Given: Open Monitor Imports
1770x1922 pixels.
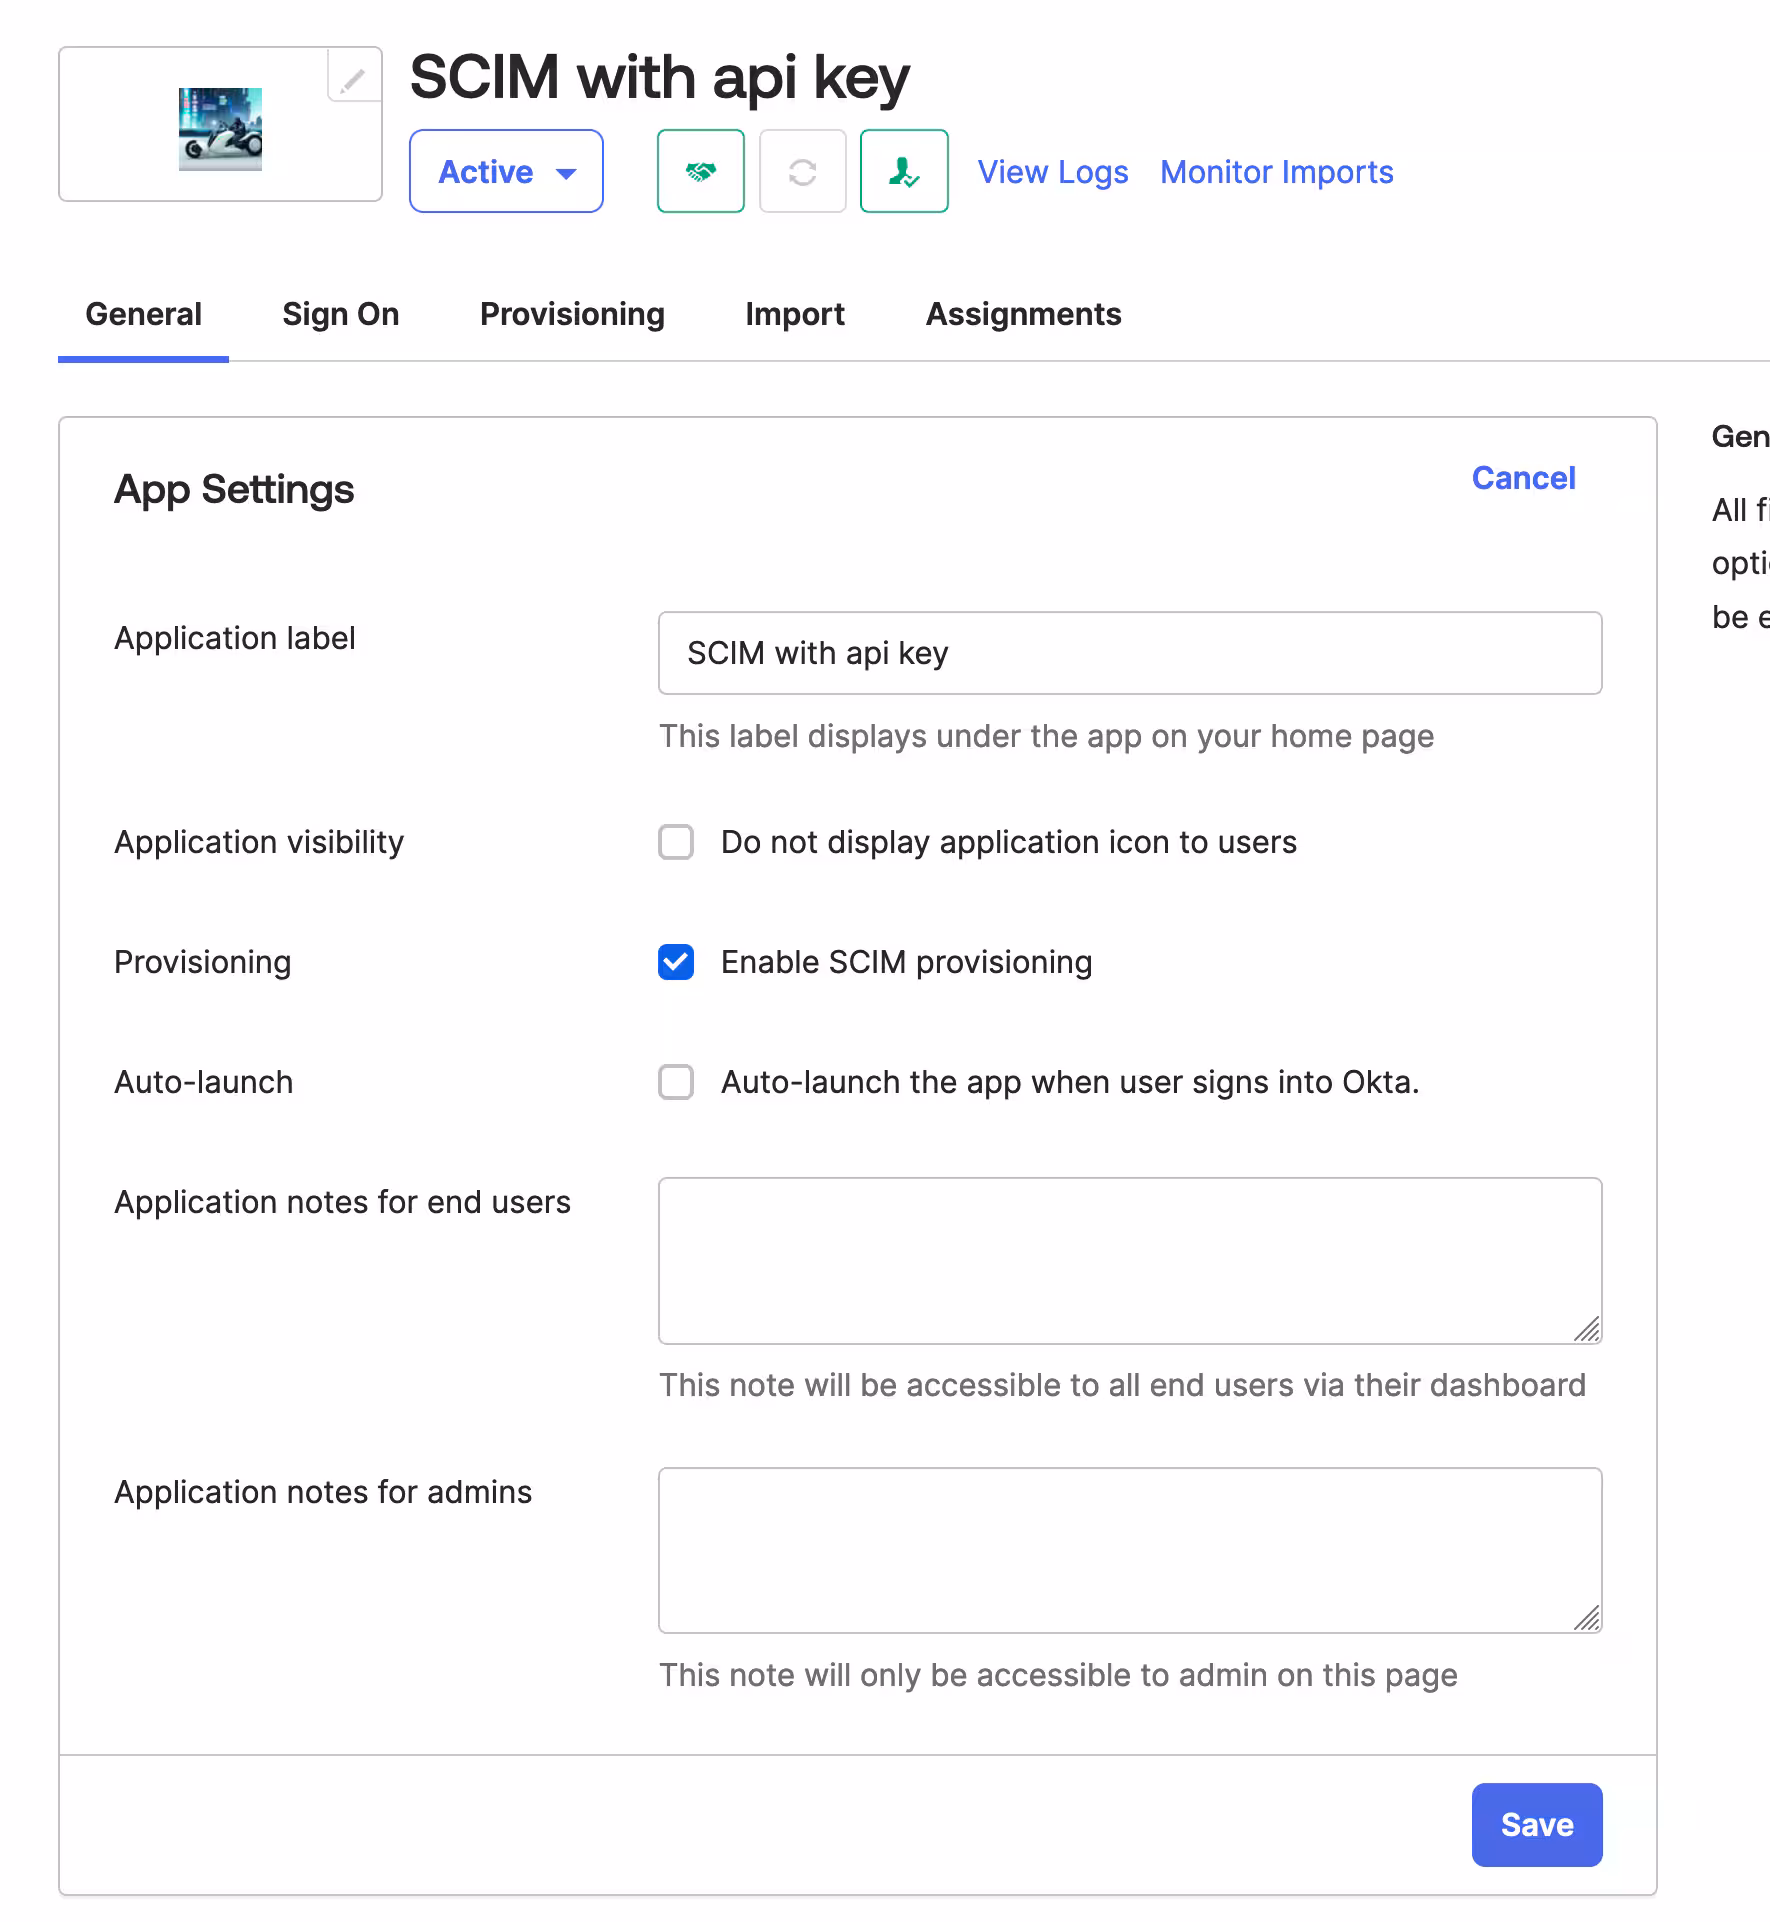Looking at the screenshot, I should tap(1276, 171).
